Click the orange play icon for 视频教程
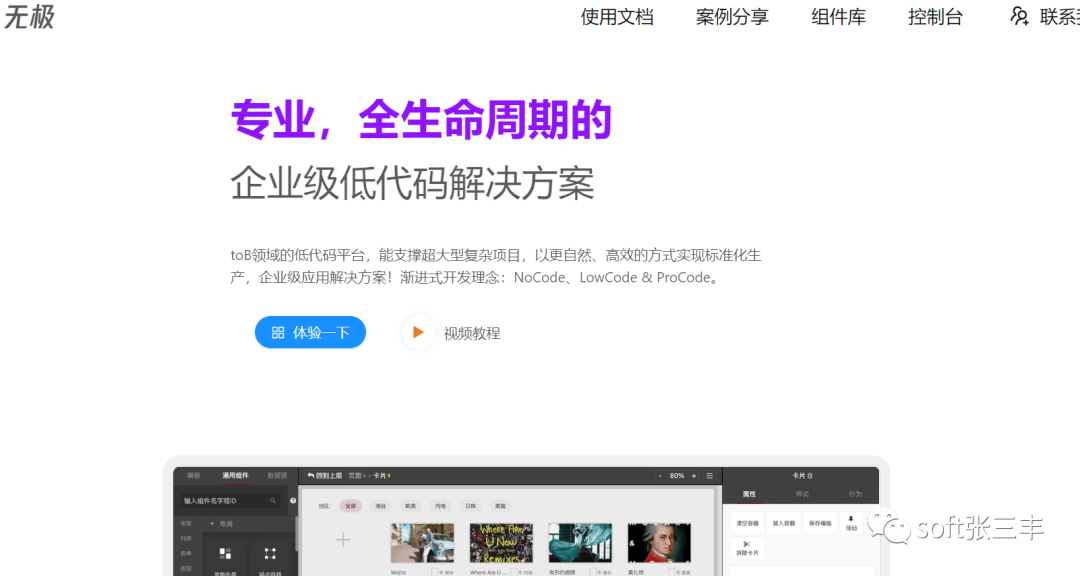The image size is (1080, 576). (x=418, y=333)
